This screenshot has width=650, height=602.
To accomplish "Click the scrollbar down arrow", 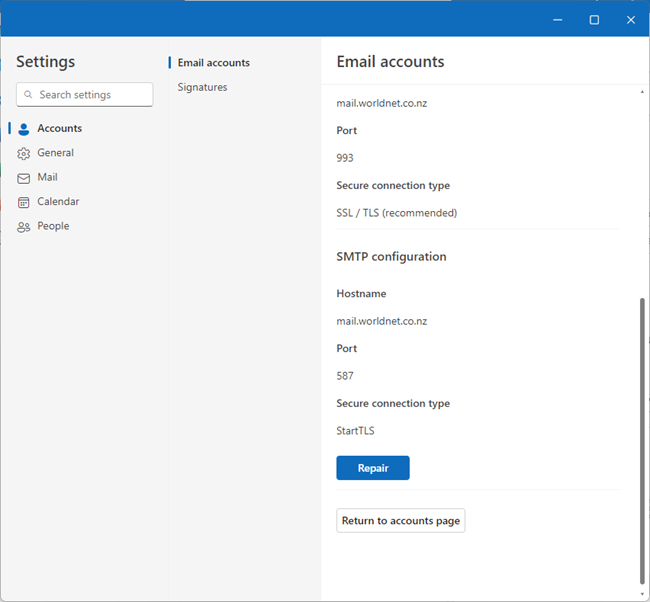I will pyautogui.click(x=642, y=595).
